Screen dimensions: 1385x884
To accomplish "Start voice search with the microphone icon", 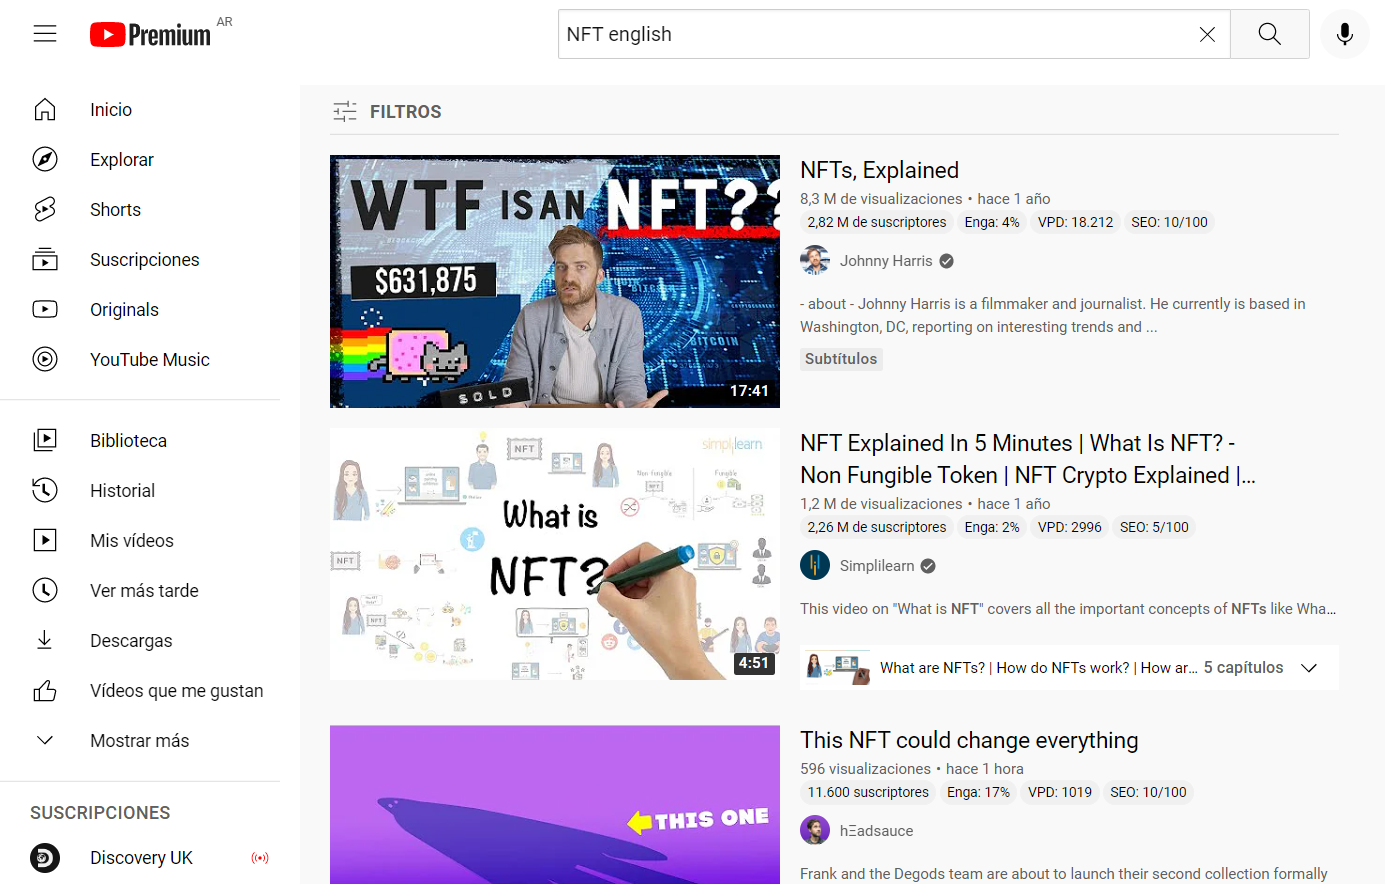I will click(x=1345, y=33).
